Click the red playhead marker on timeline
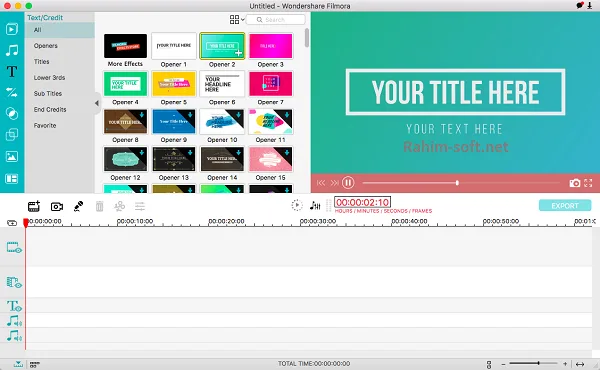This screenshot has width=600, height=370. click(26, 223)
